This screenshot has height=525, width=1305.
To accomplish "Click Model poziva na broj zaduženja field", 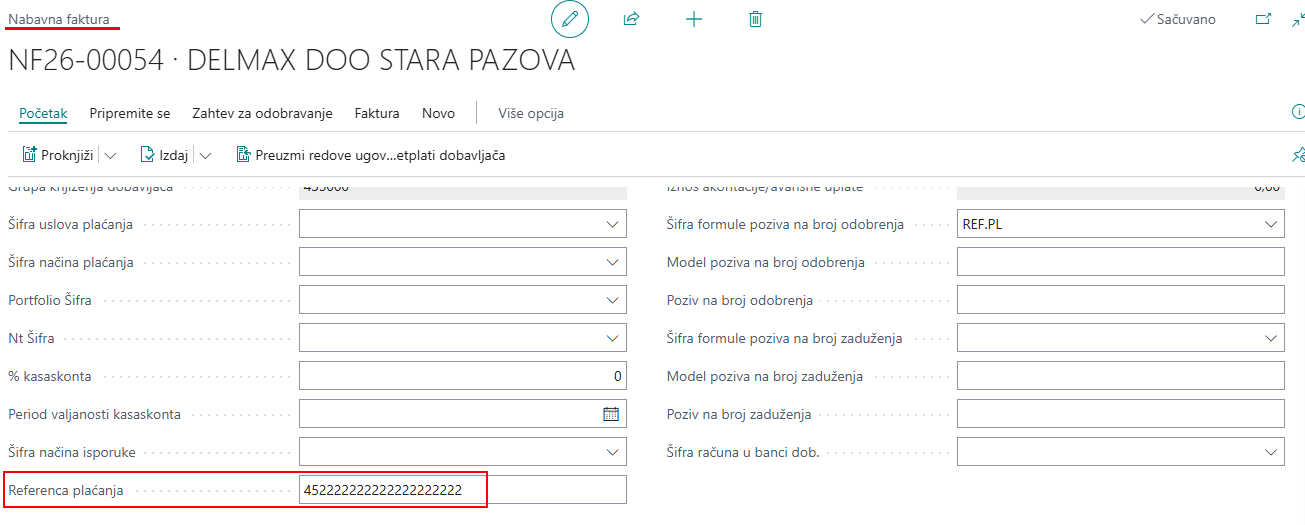I will [x=1121, y=376].
